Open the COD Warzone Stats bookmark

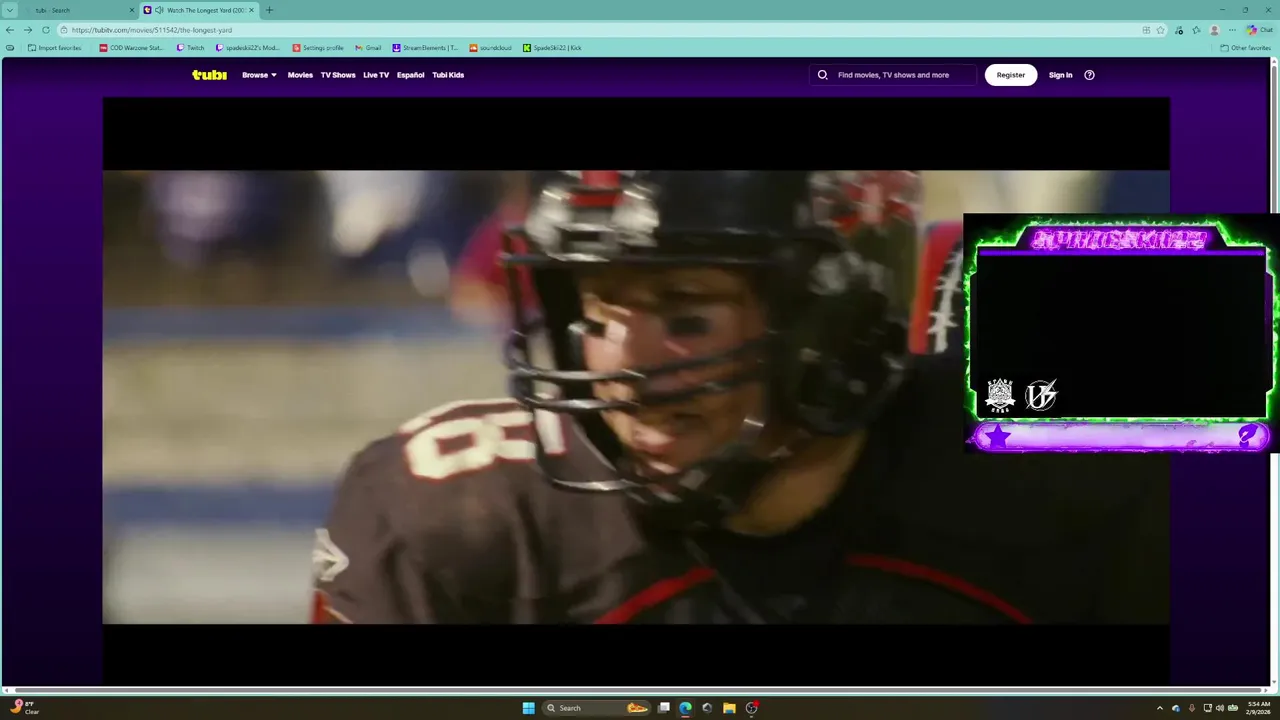click(131, 48)
